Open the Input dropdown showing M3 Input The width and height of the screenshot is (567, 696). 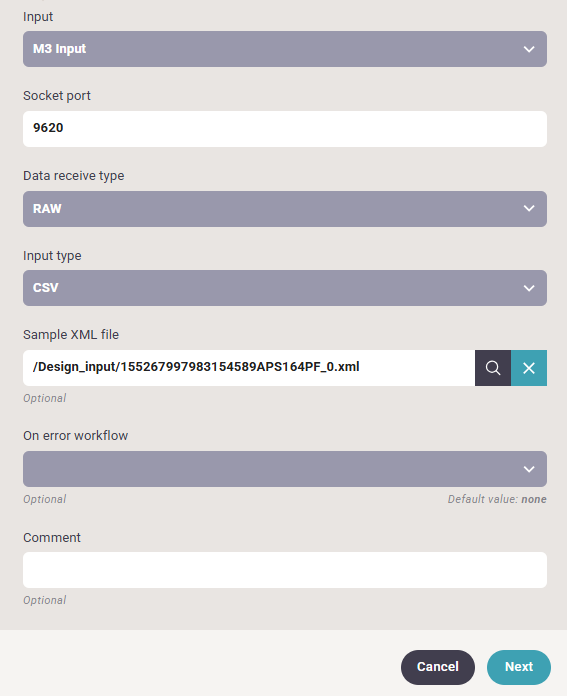pyautogui.click(x=285, y=49)
